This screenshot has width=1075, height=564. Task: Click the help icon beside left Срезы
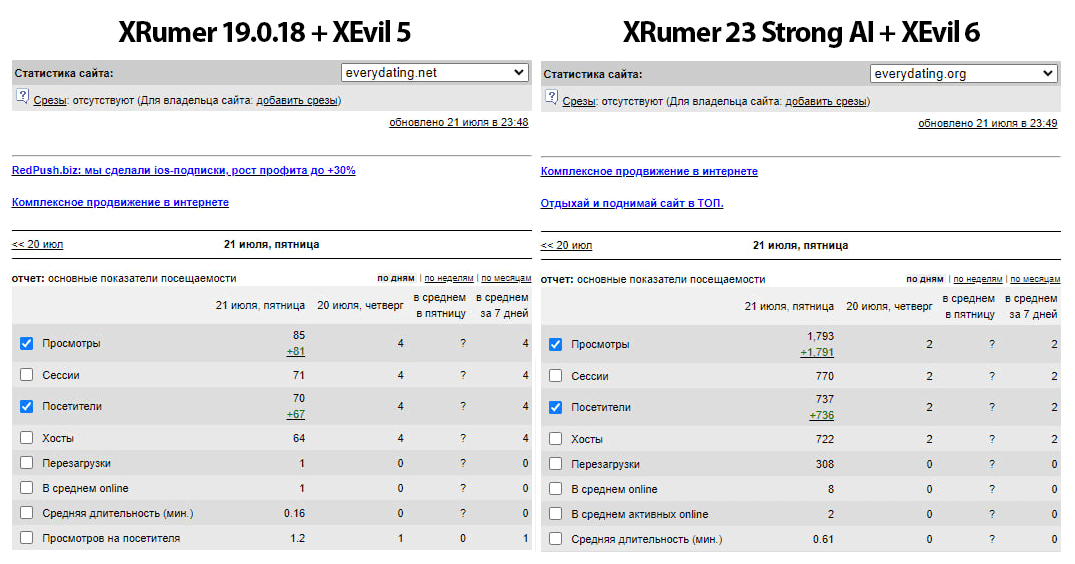(x=22, y=97)
